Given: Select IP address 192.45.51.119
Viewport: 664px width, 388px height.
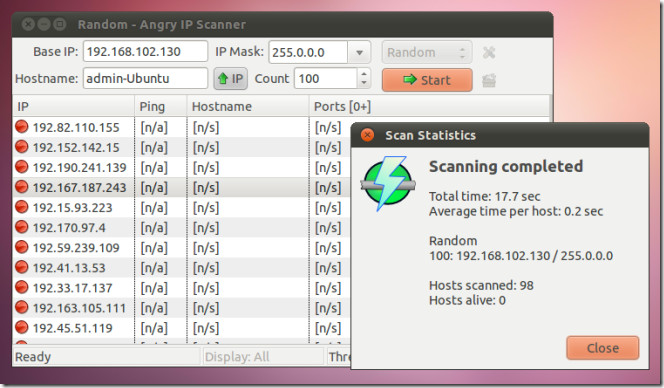Looking at the screenshot, I should 73,328.
